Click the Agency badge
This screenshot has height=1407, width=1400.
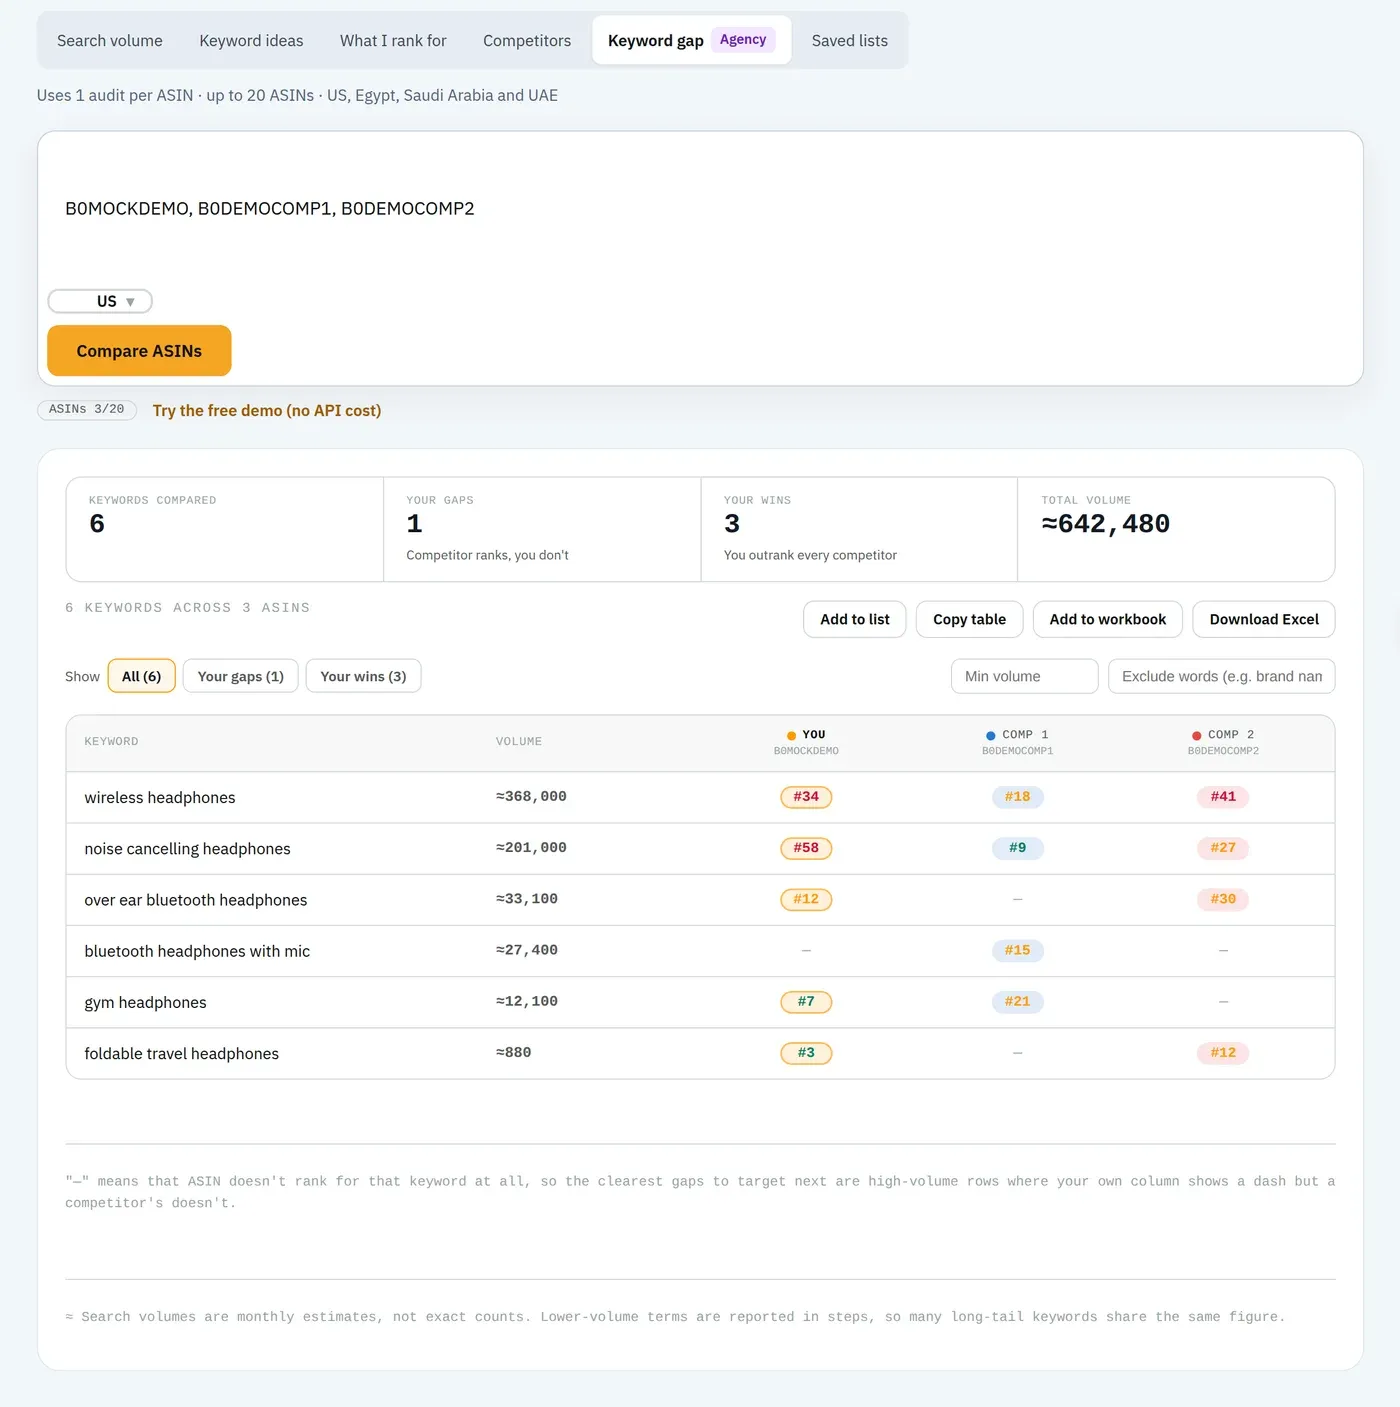(743, 40)
